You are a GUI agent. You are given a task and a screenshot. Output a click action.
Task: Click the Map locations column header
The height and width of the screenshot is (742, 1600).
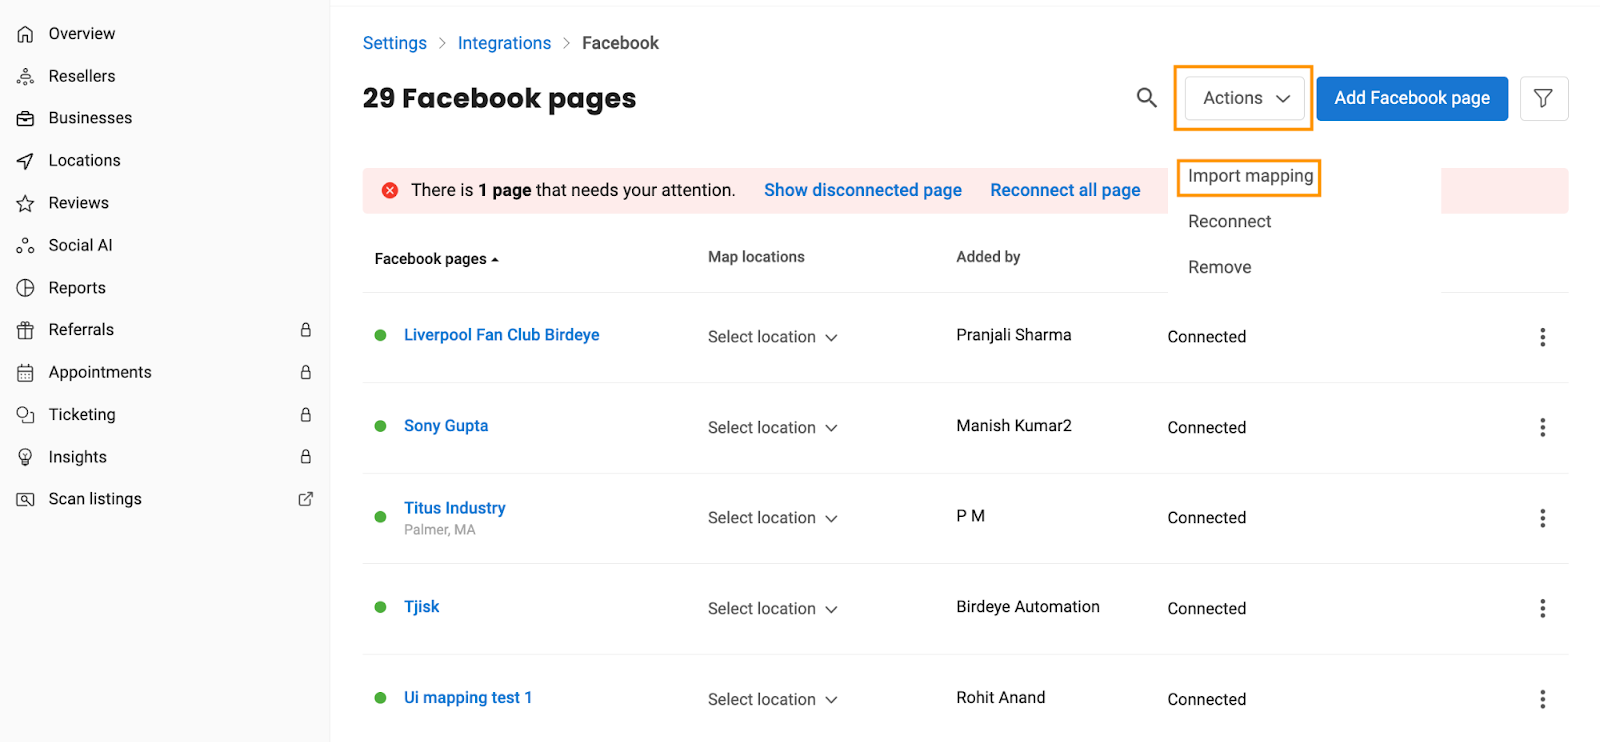tap(756, 257)
